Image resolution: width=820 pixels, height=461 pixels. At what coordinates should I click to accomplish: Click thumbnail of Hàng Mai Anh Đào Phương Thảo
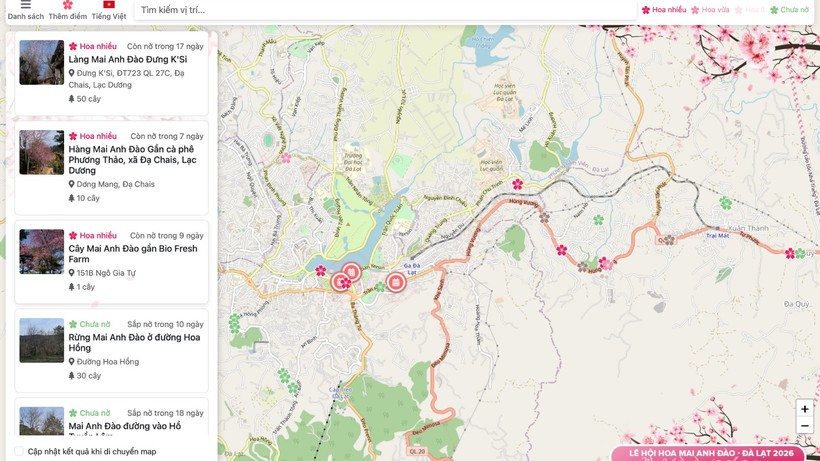41,152
